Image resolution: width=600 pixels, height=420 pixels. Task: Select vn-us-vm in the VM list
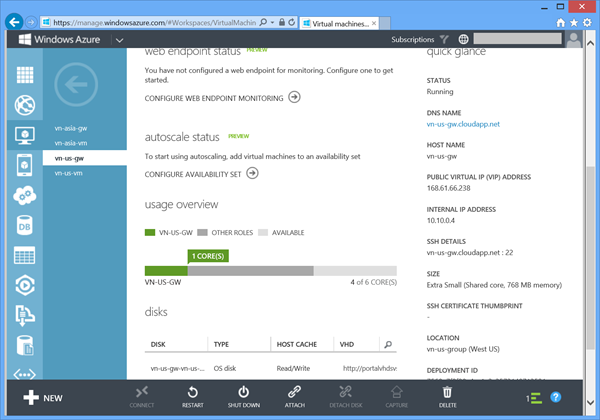[85, 173]
